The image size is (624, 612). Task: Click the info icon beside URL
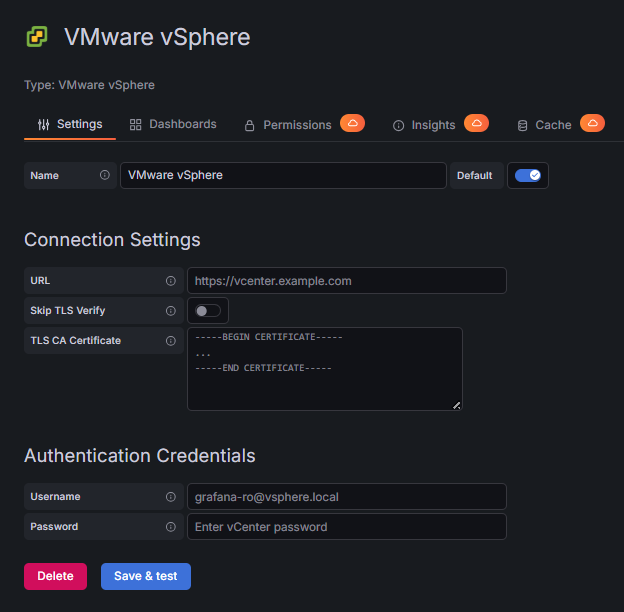point(171,281)
